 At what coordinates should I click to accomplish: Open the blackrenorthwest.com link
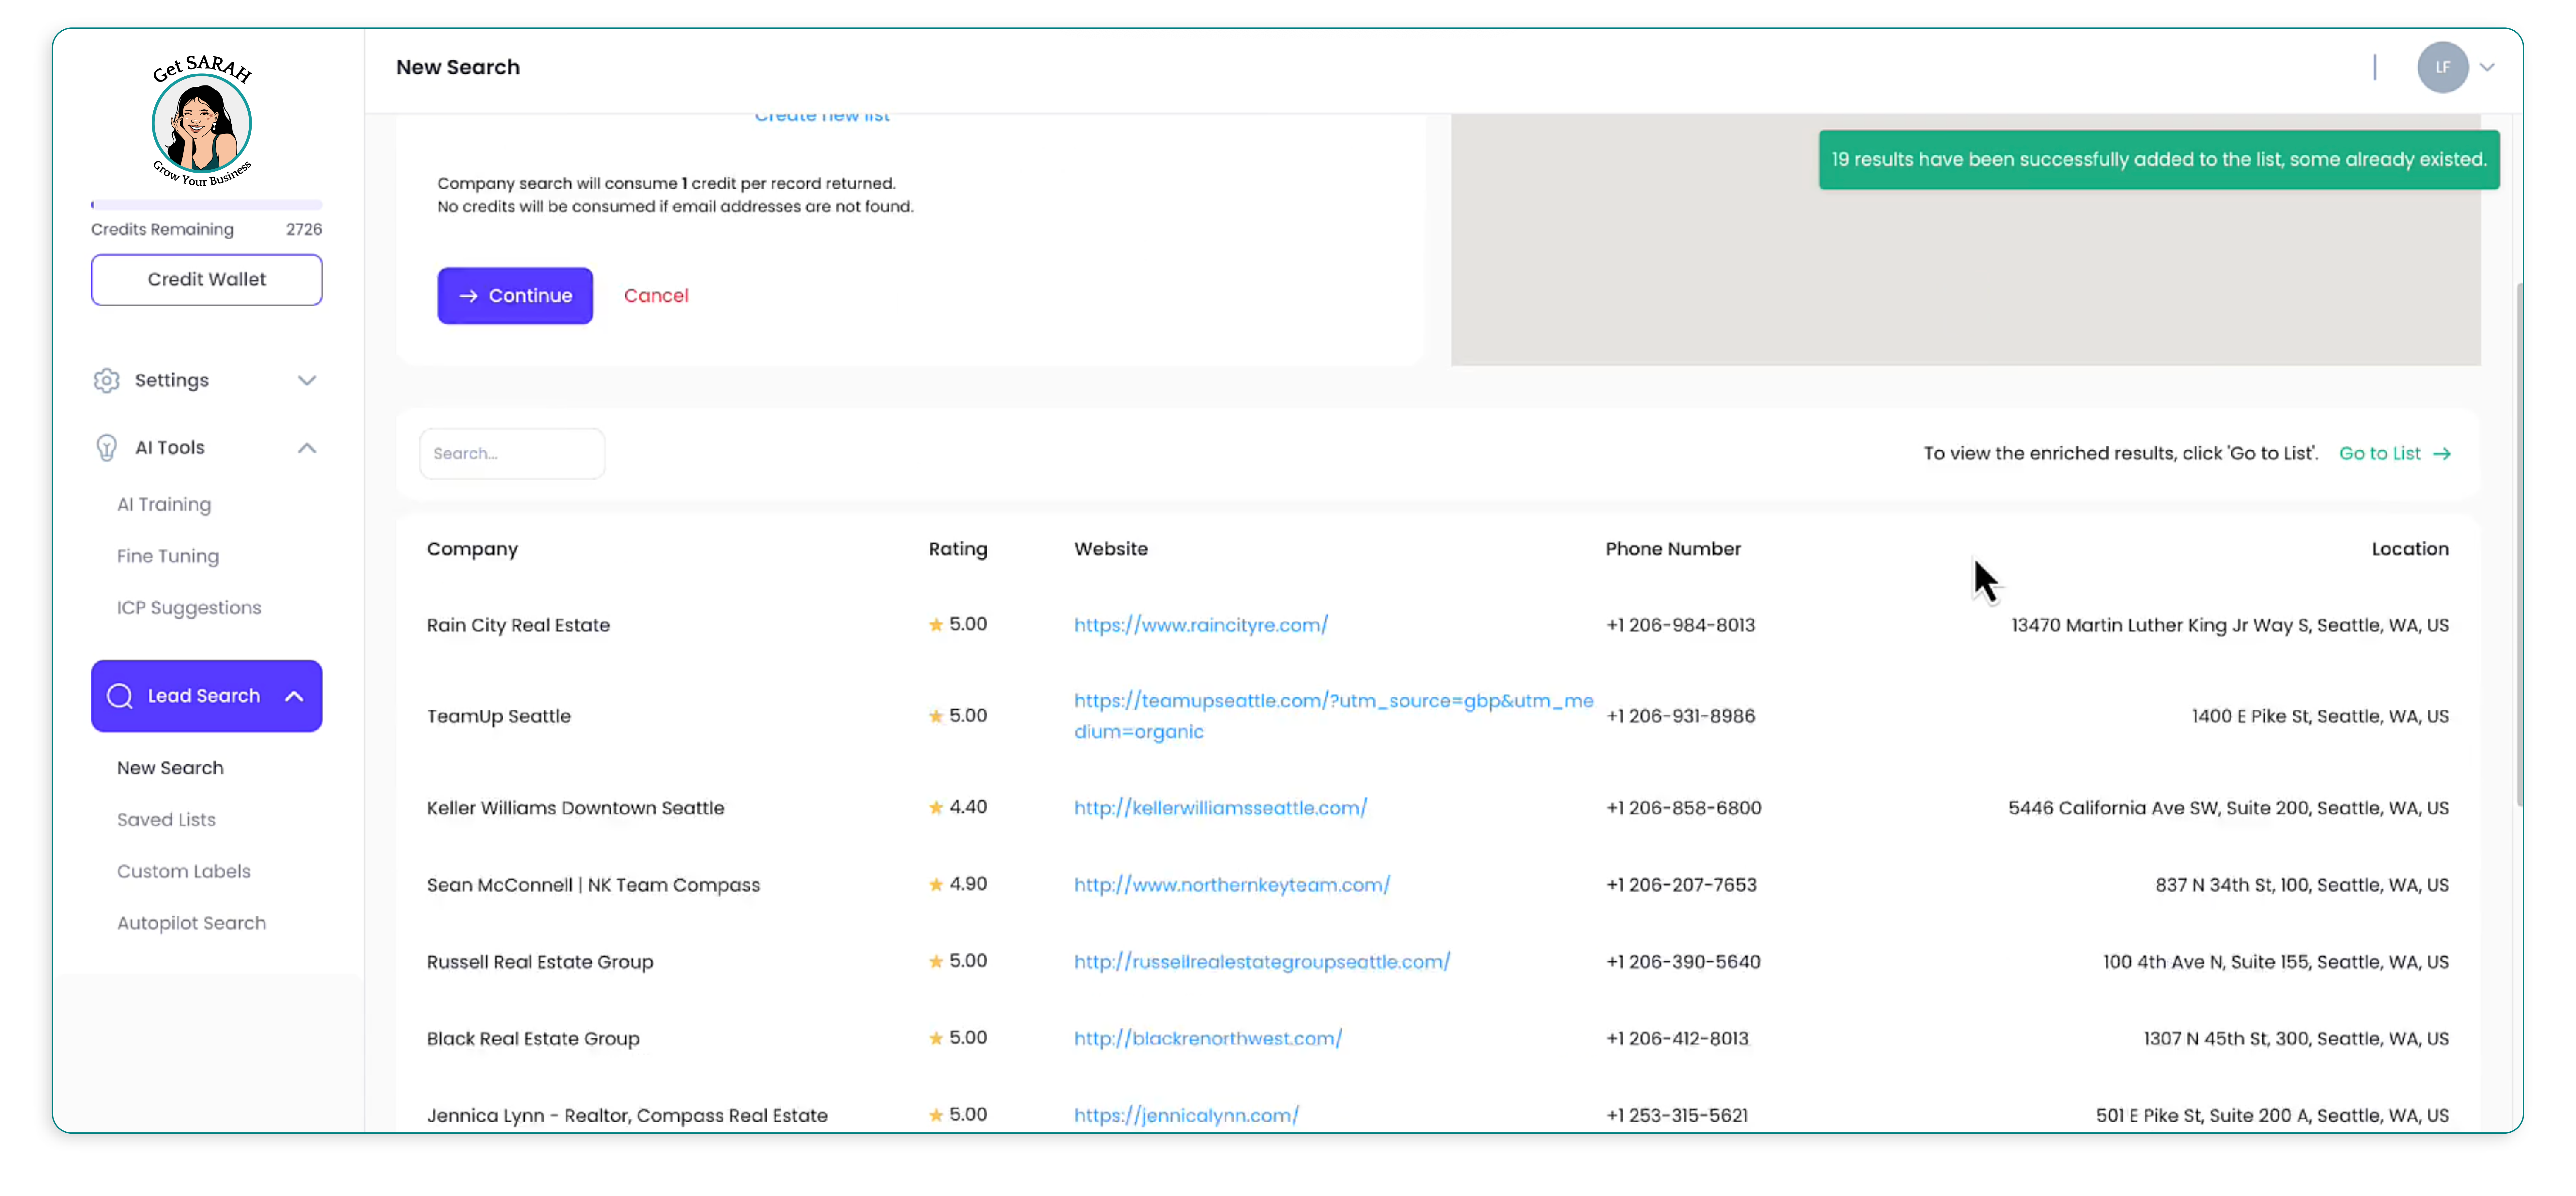(1208, 1039)
